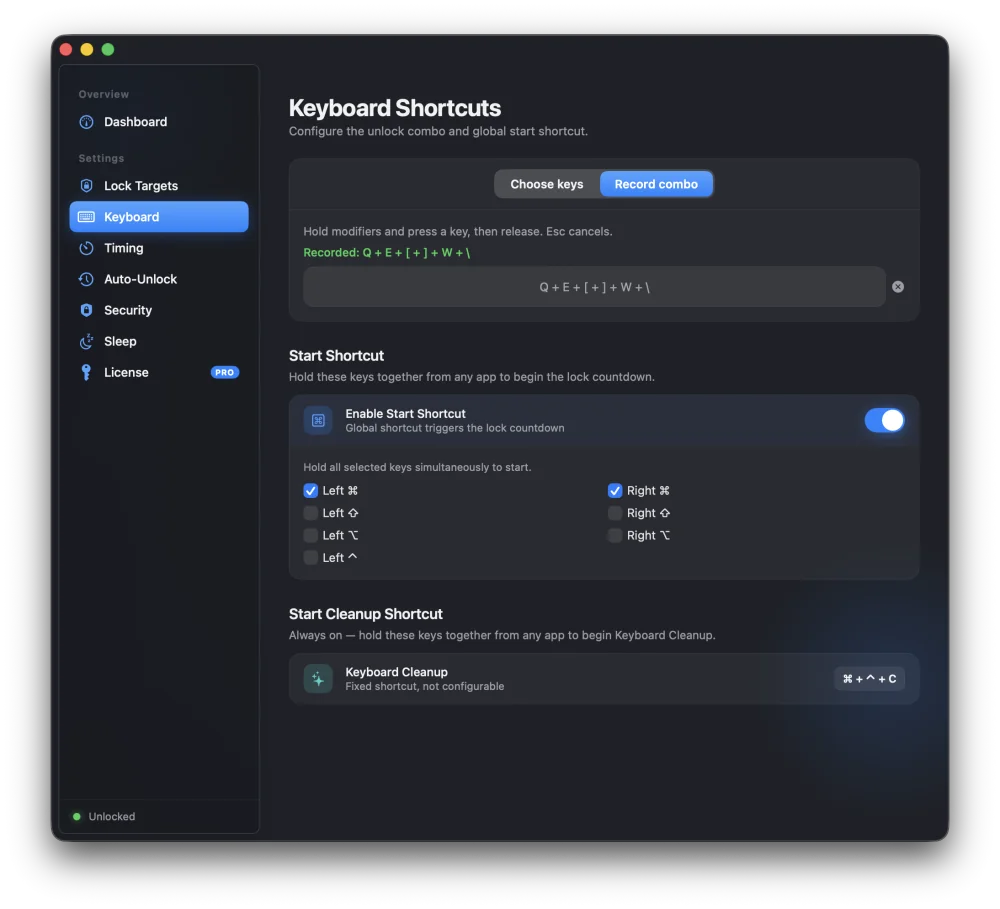Click the Sleep moon icon
The height and width of the screenshot is (909, 1000).
86,341
